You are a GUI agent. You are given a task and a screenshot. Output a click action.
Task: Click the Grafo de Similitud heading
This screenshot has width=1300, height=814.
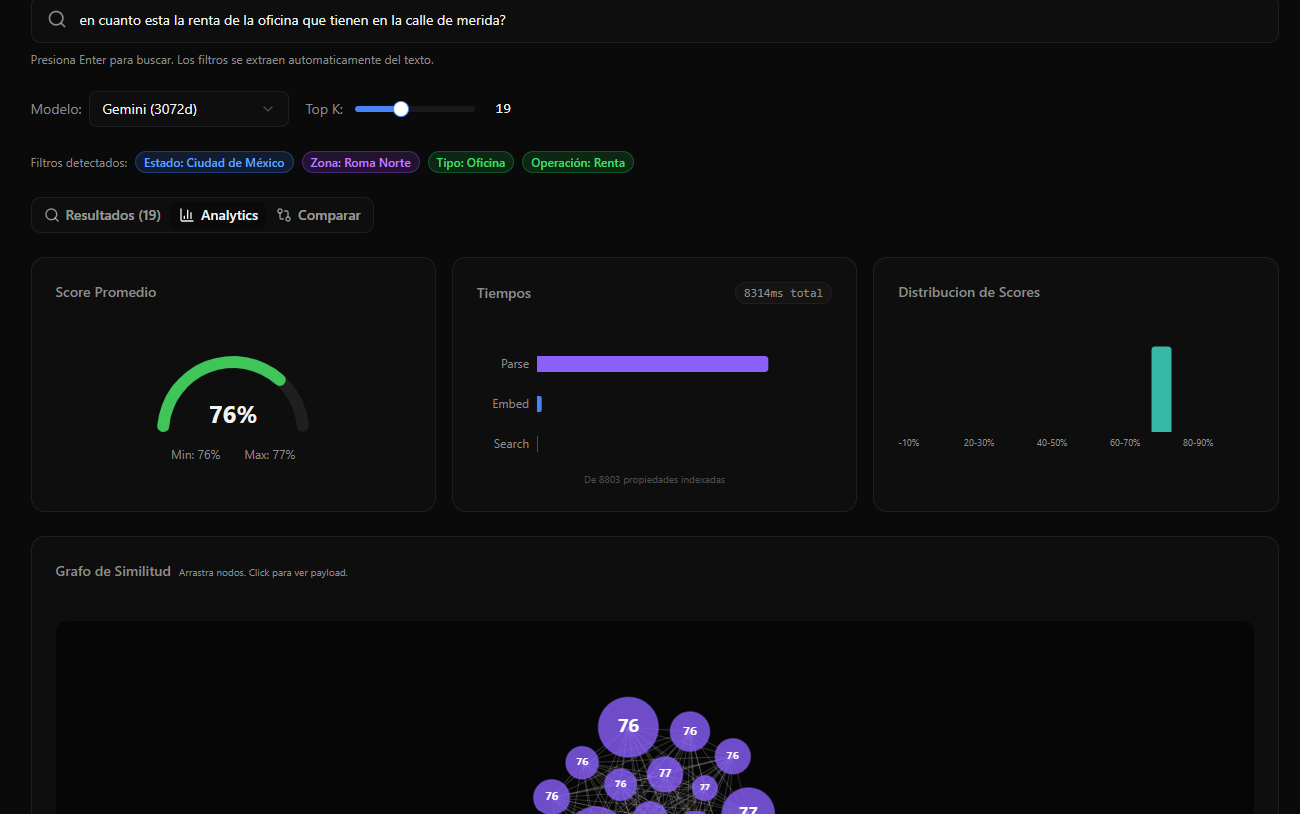[x=113, y=572]
